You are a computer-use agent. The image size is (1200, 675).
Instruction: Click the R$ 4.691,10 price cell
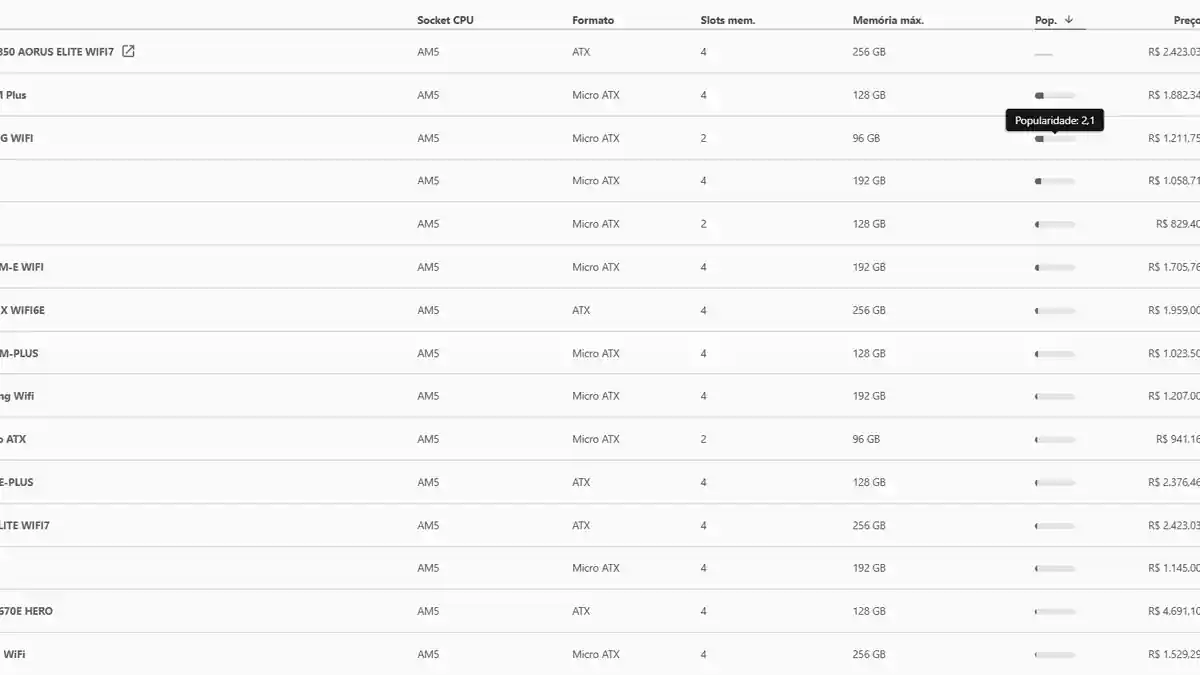pos(1173,611)
